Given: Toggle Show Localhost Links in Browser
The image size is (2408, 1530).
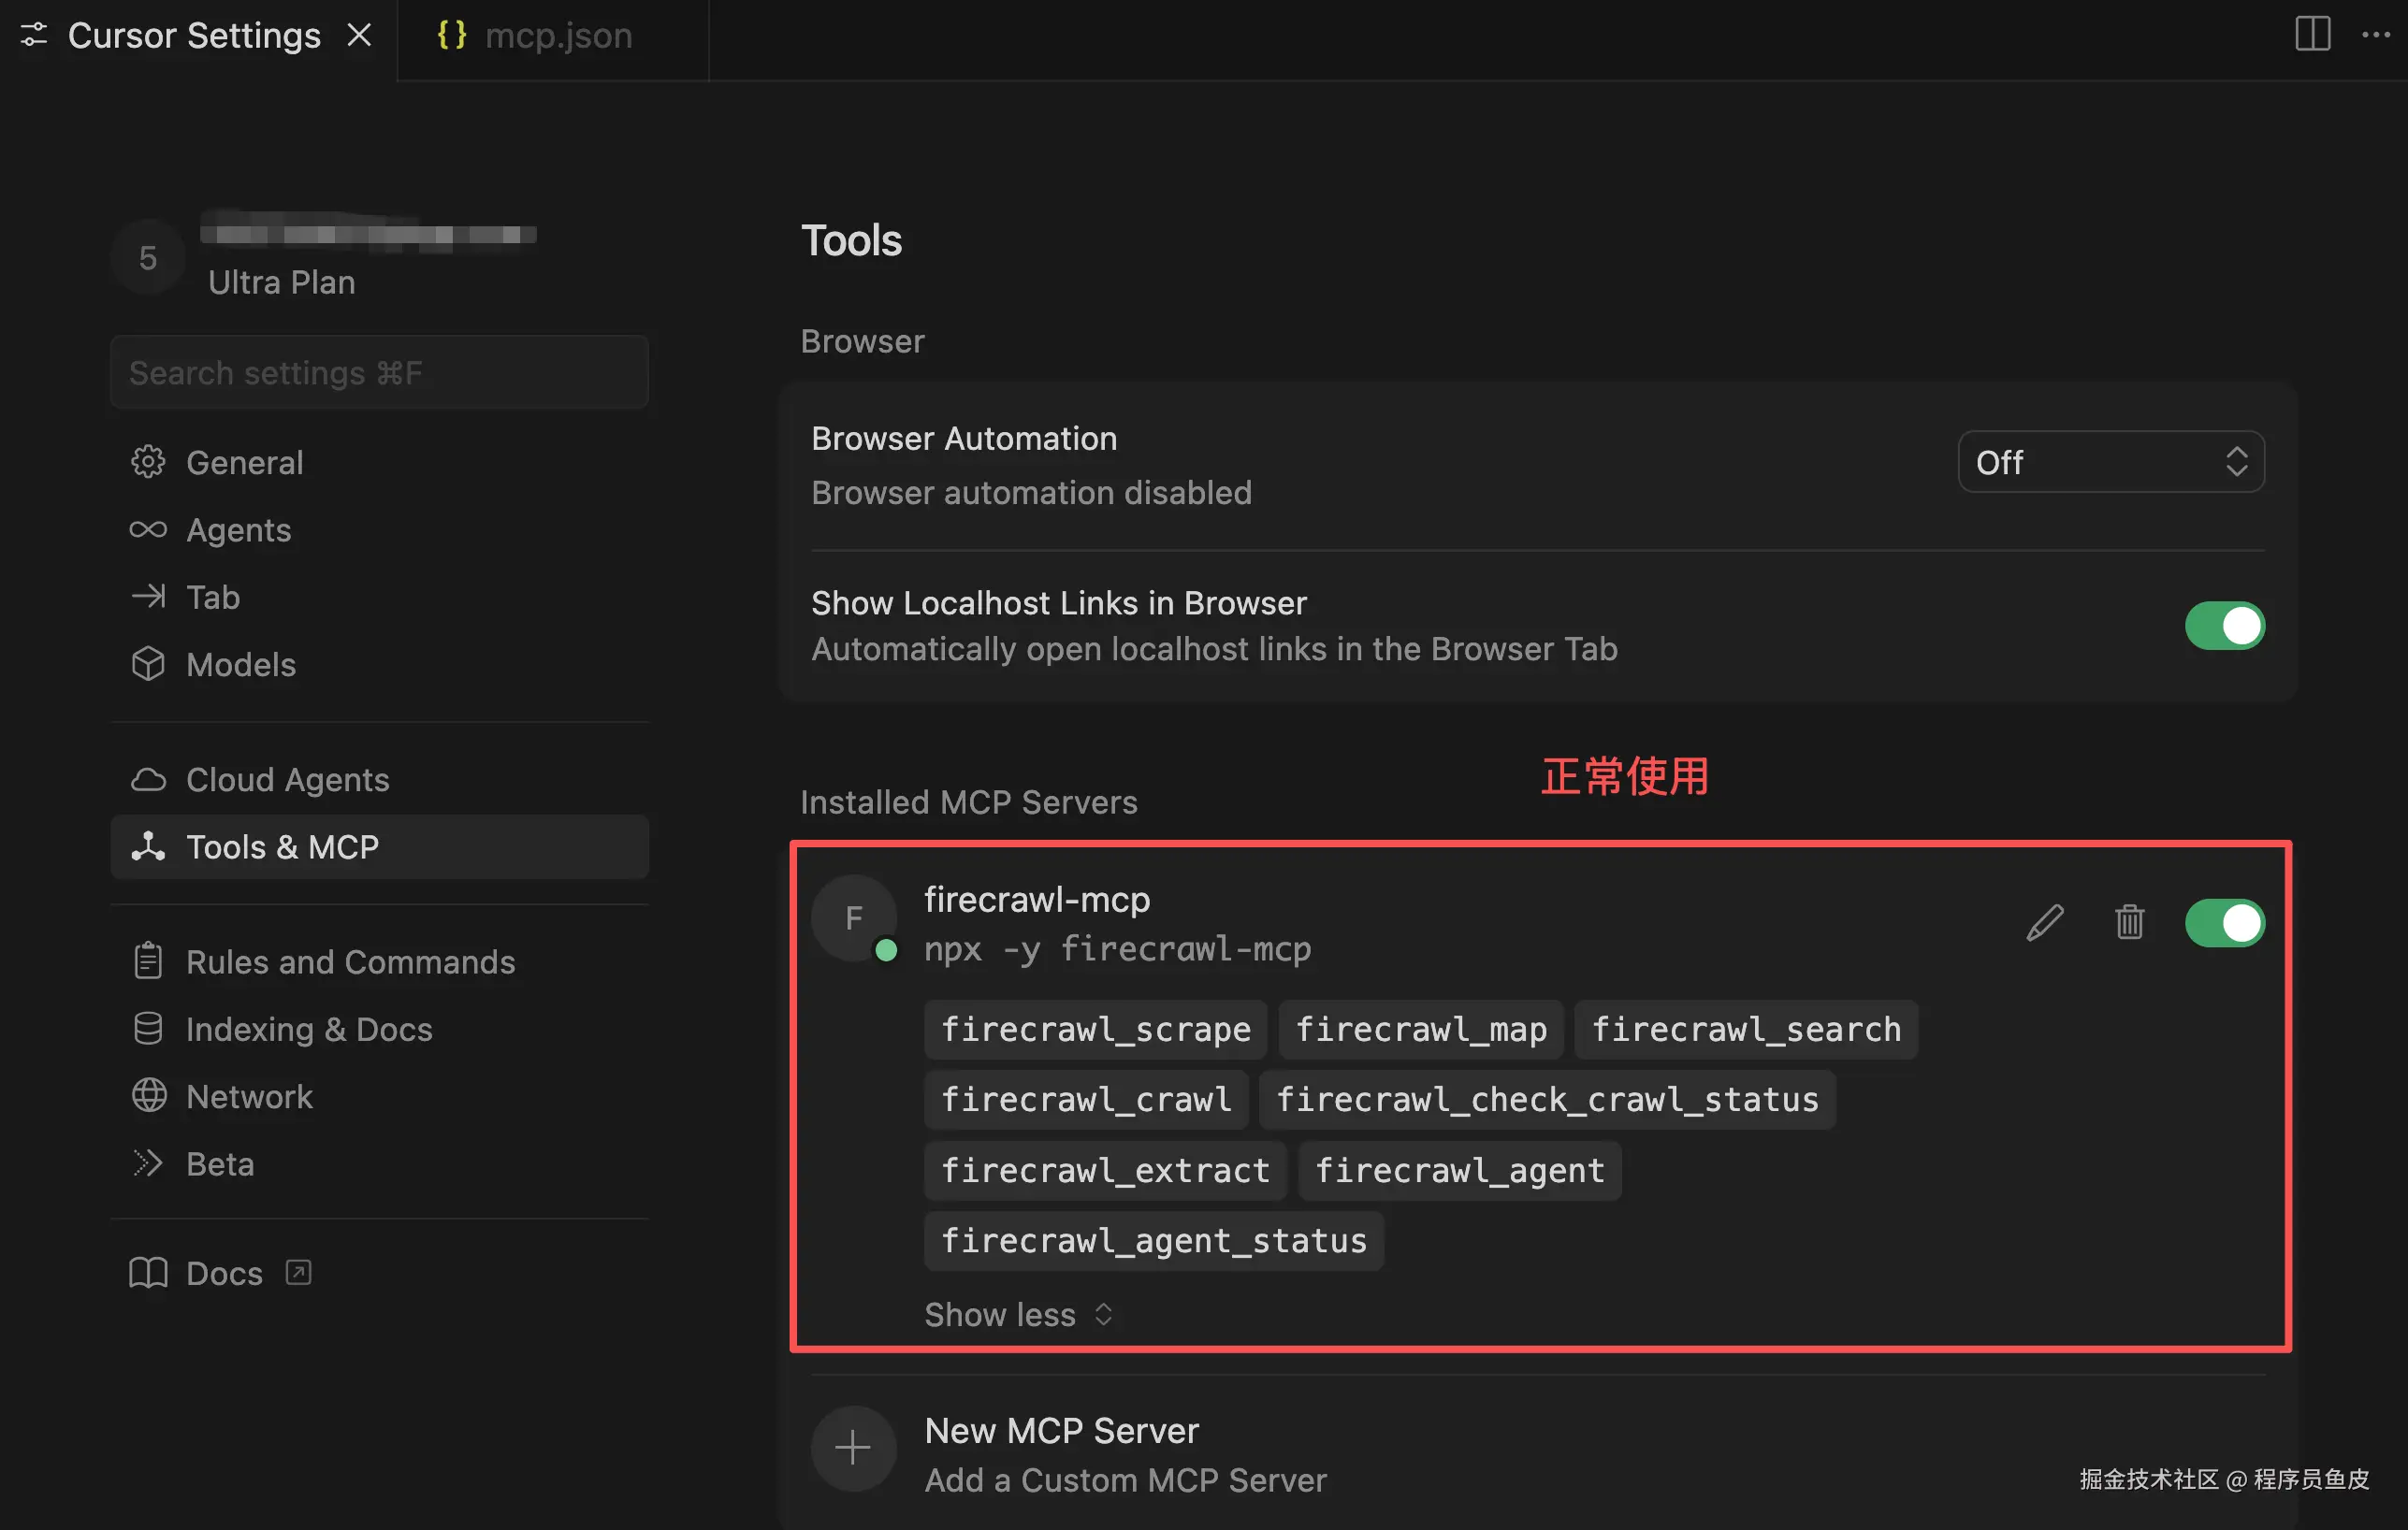Looking at the screenshot, I should tap(2224, 626).
